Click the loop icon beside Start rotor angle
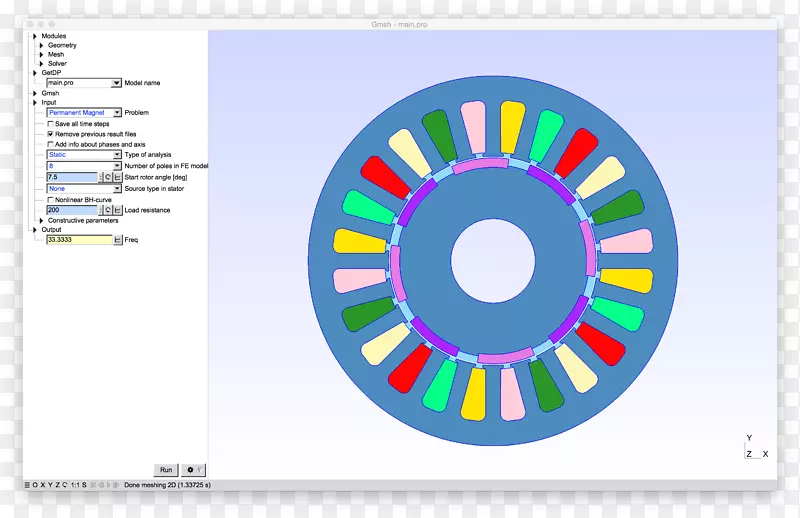The width and height of the screenshot is (800, 518). point(108,177)
